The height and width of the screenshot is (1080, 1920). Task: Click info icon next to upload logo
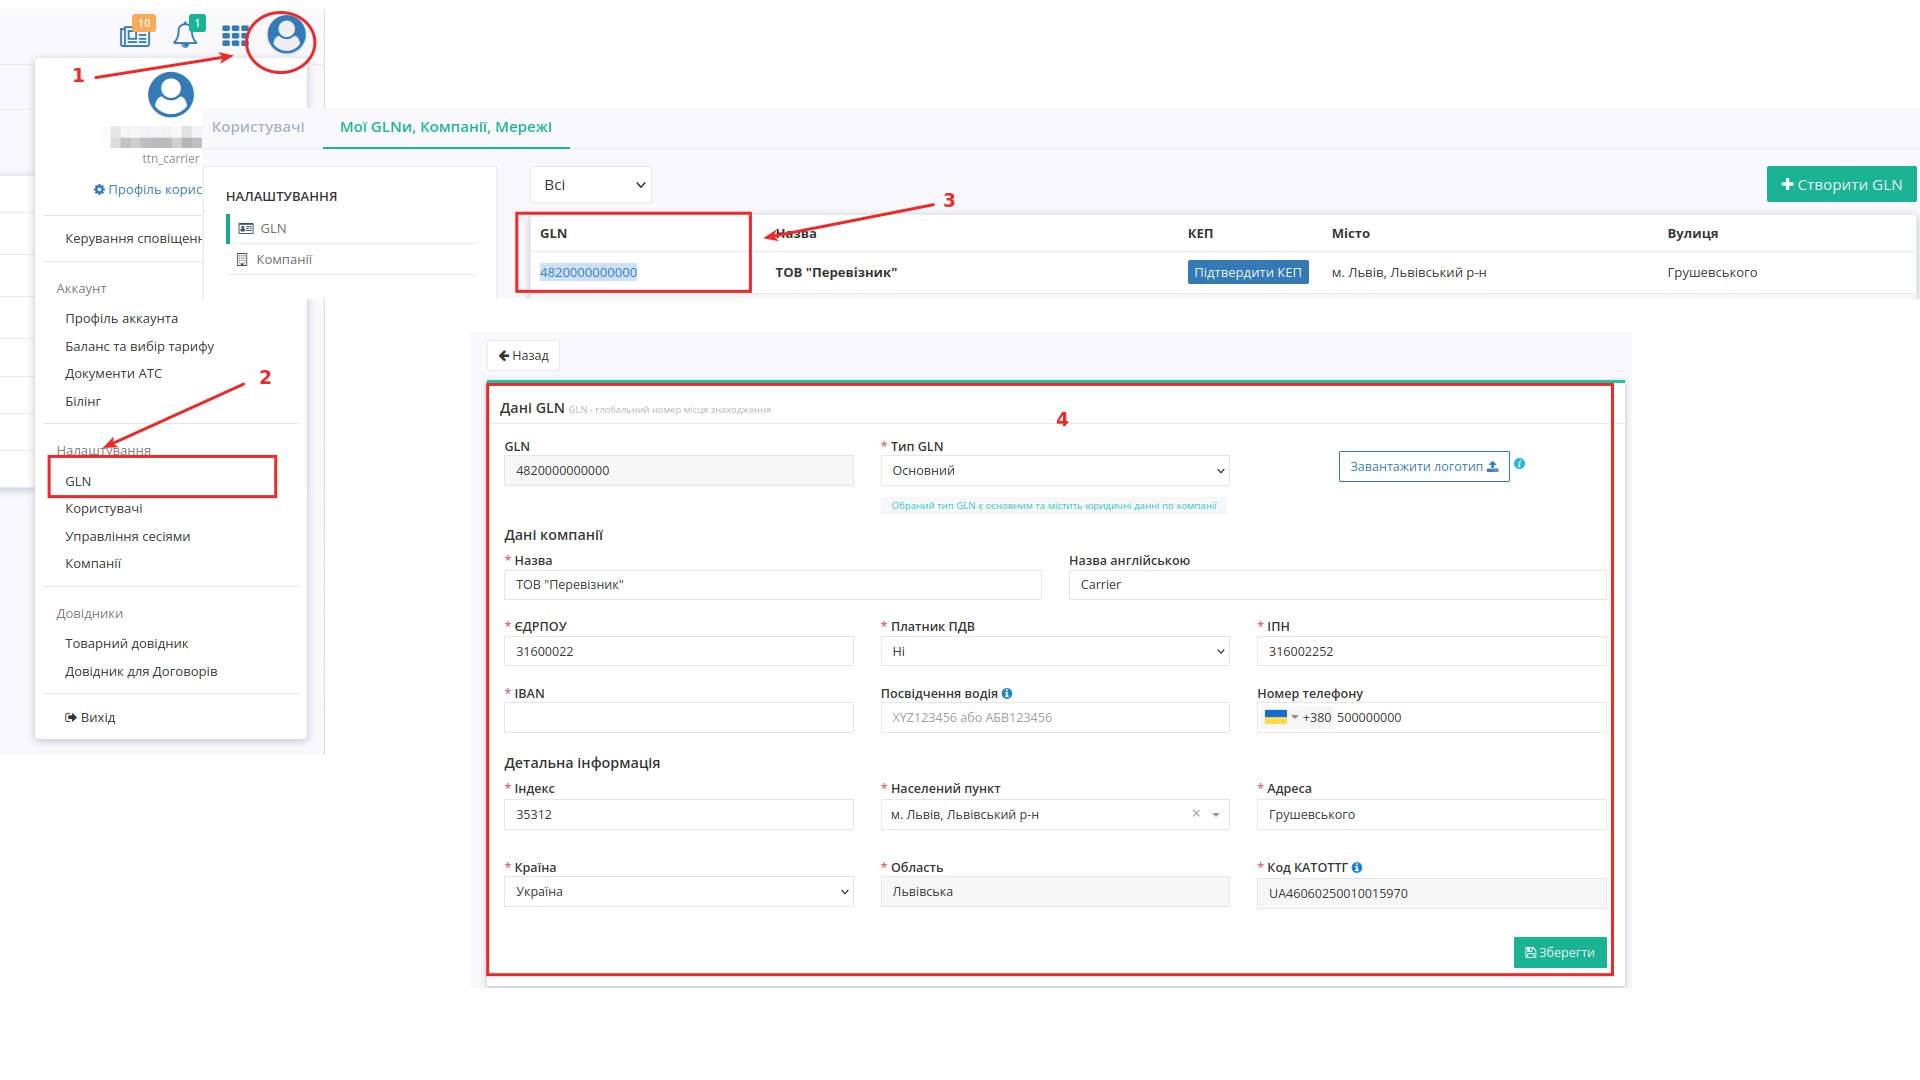pyautogui.click(x=1519, y=464)
